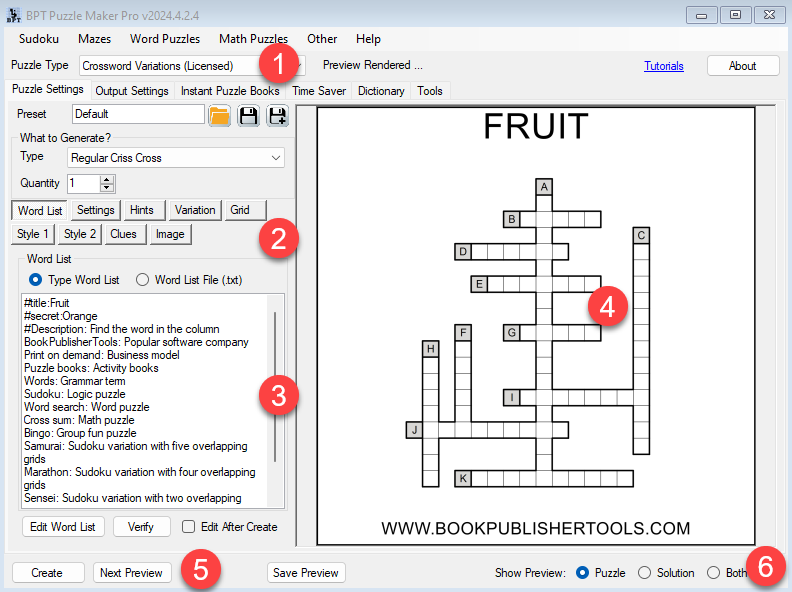This screenshot has width=792, height=592.
Task: Open the Type dropdown showing Regular Criss Cross
Action: tap(276, 158)
